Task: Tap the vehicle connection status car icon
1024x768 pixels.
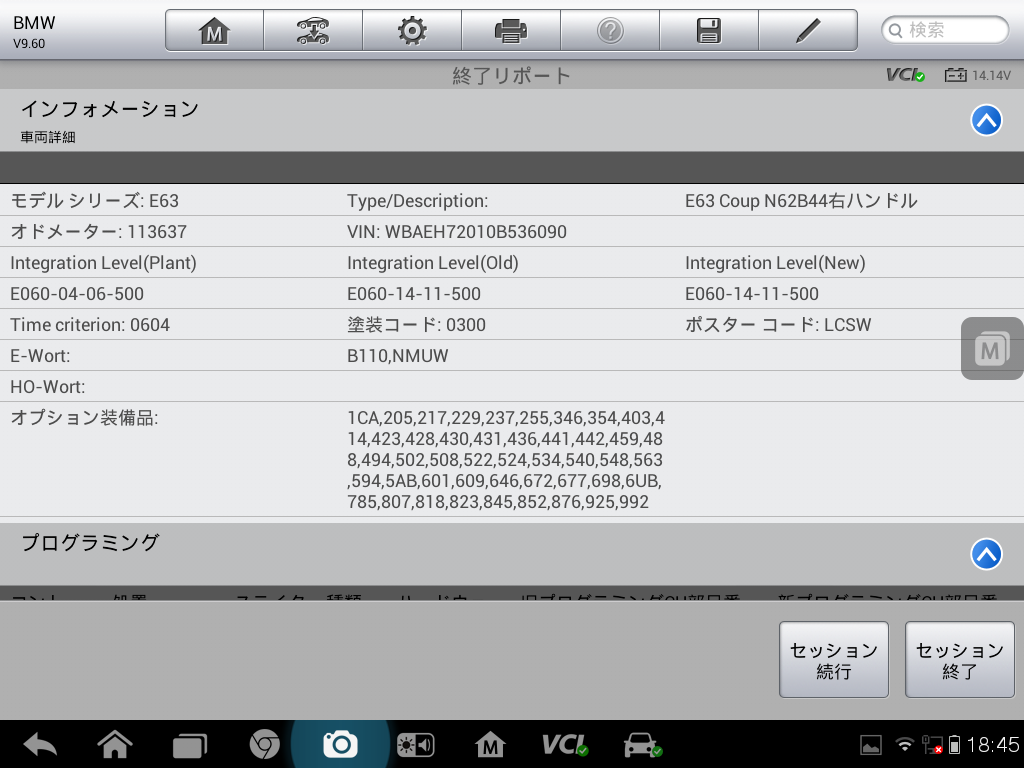Action: tap(643, 745)
